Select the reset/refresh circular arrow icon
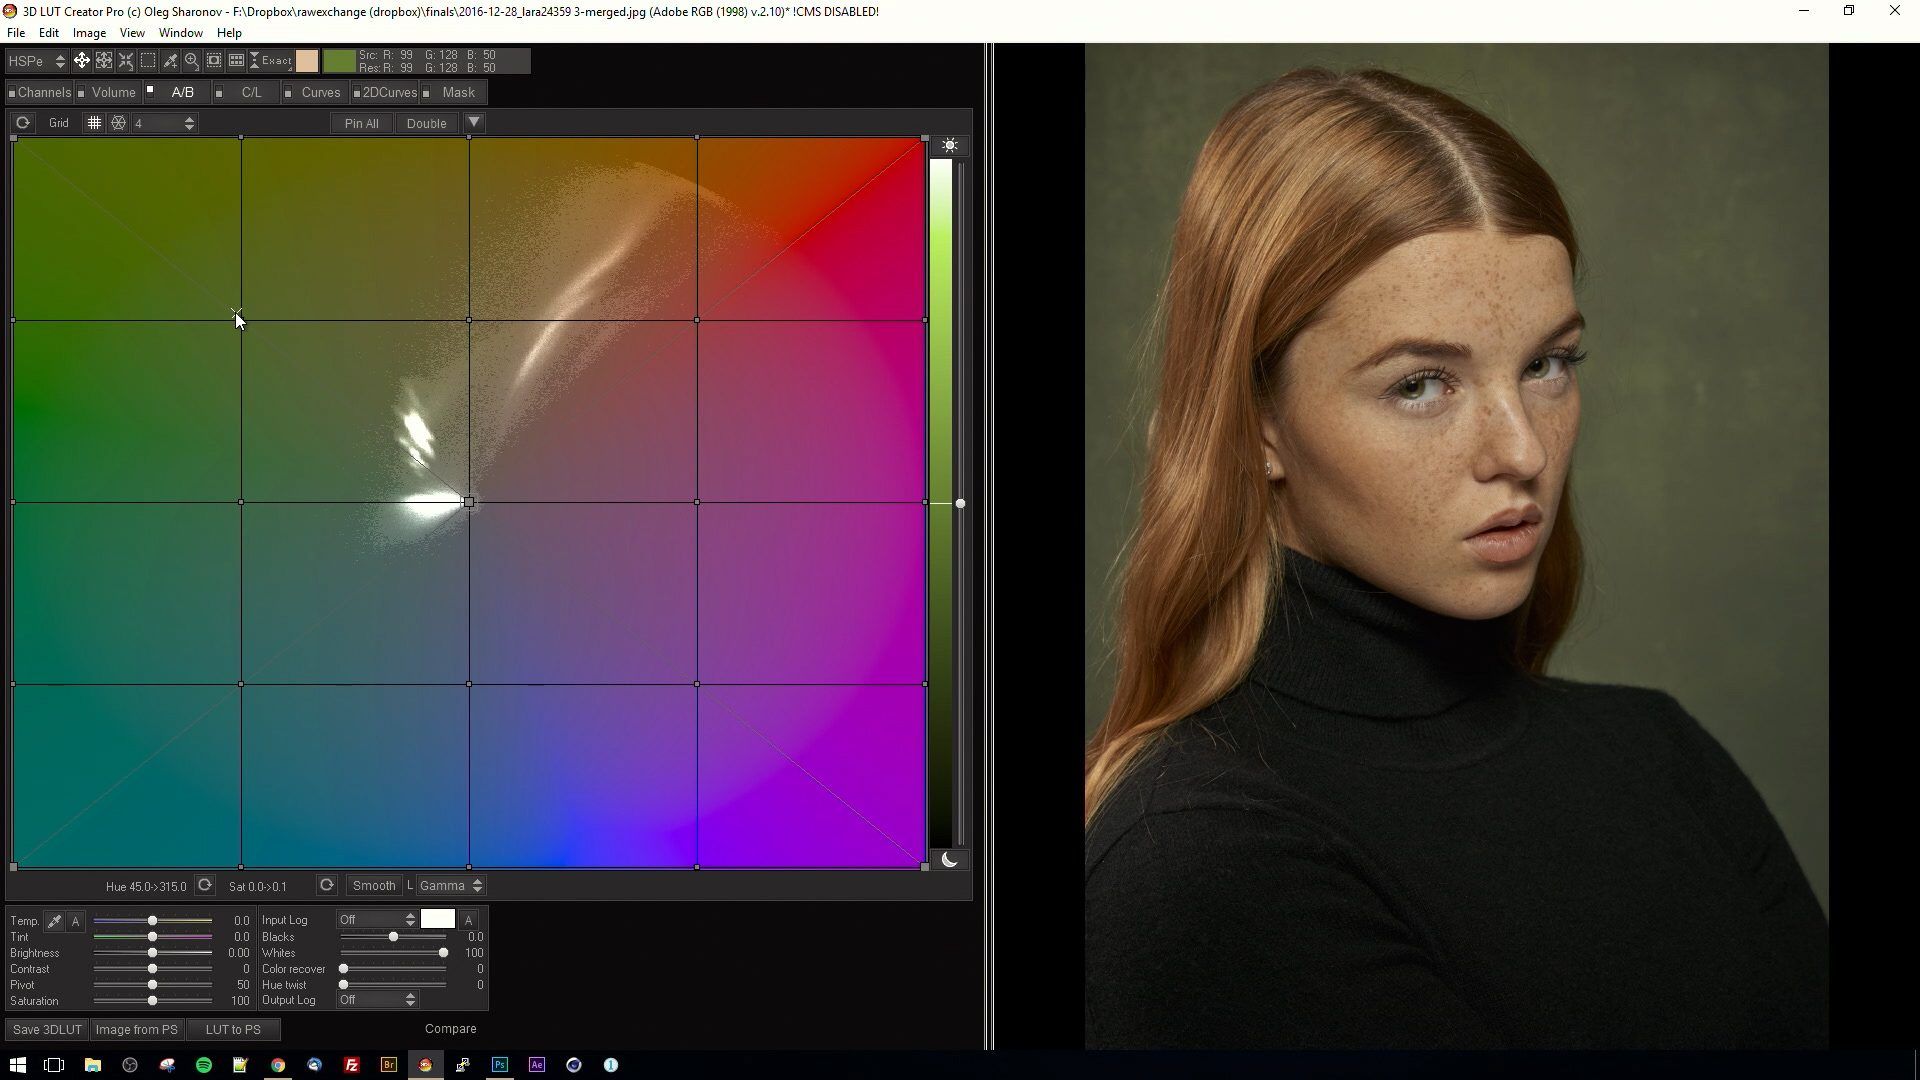The width and height of the screenshot is (1920, 1080). click(22, 123)
